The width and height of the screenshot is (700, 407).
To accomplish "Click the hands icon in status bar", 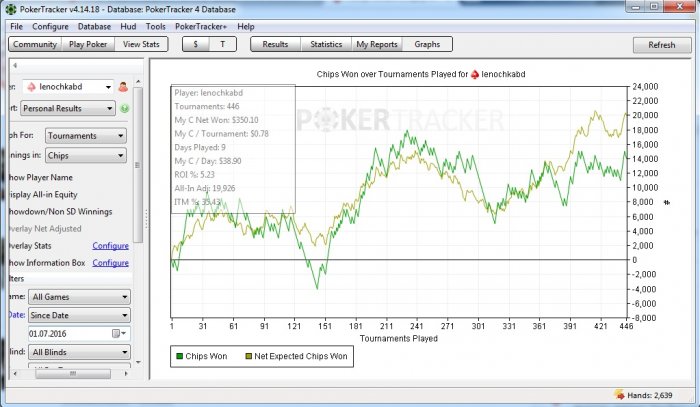I will tap(619, 395).
